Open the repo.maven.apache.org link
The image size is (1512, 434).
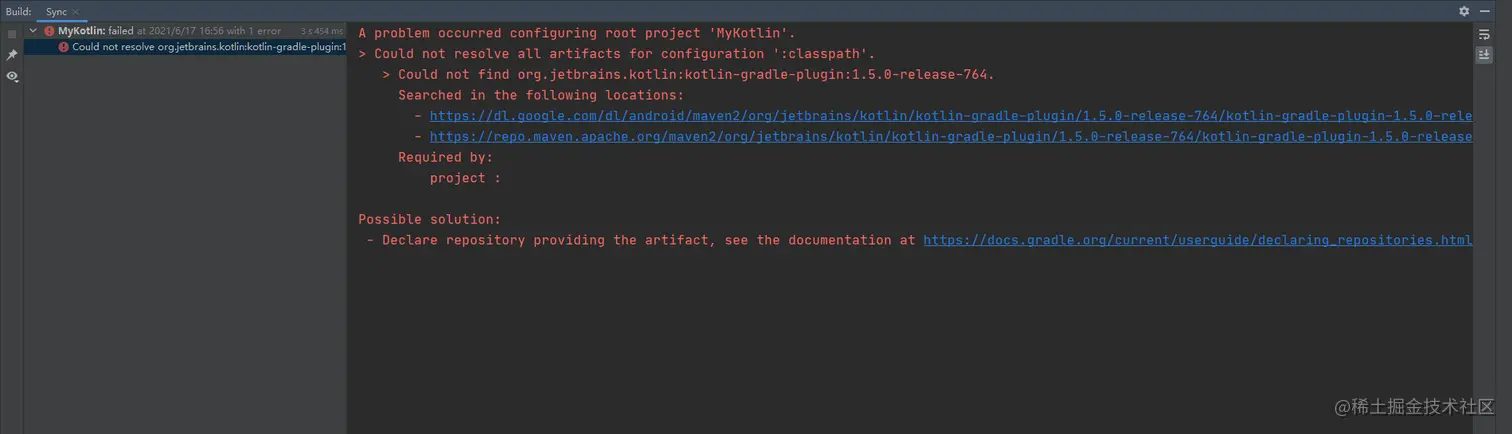[950, 137]
